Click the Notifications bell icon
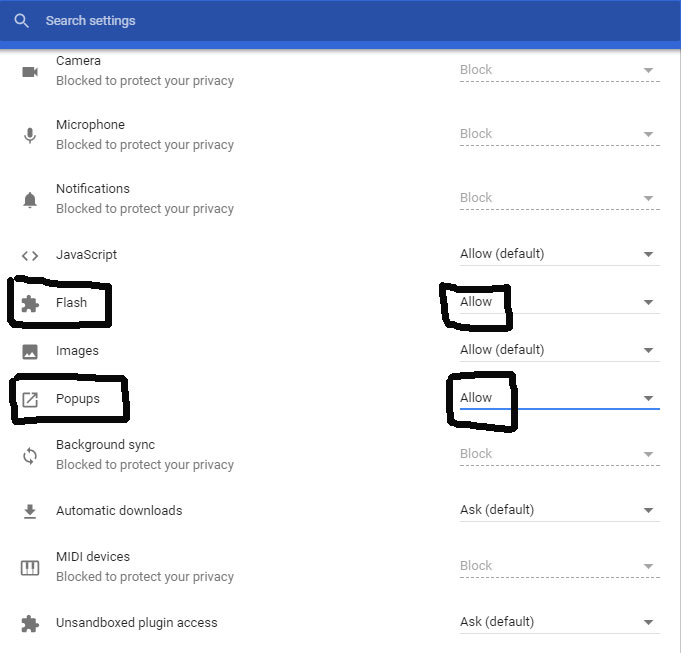The image size is (681, 653). click(x=30, y=200)
